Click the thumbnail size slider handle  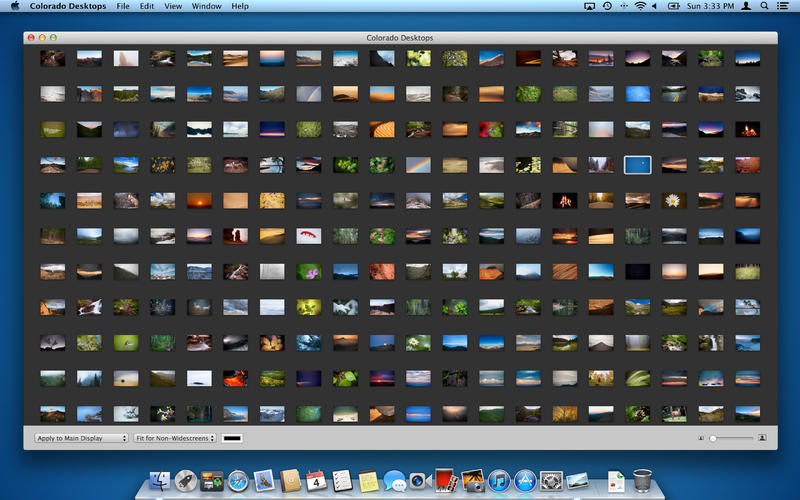tap(713, 438)
